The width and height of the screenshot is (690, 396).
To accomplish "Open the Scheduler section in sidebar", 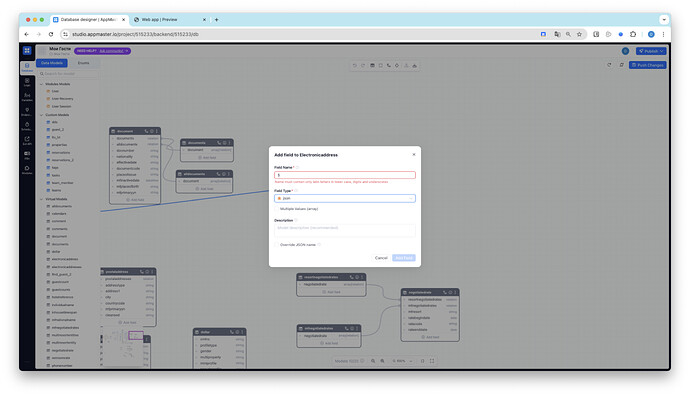I will tap(27, 126).
